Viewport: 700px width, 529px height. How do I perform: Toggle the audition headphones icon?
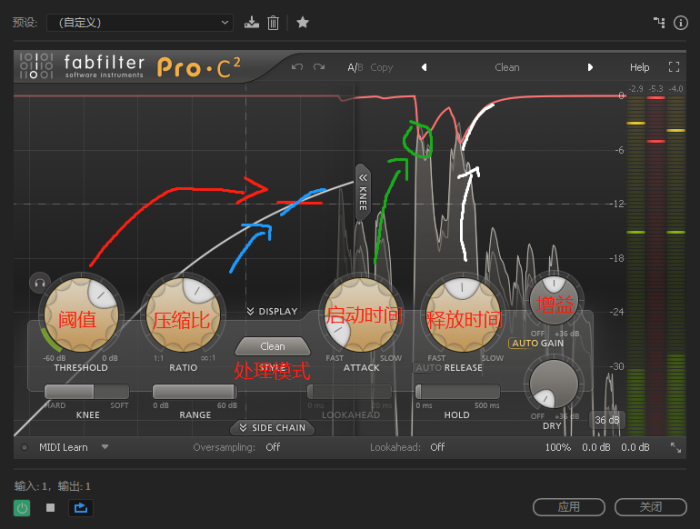[39, 282]
